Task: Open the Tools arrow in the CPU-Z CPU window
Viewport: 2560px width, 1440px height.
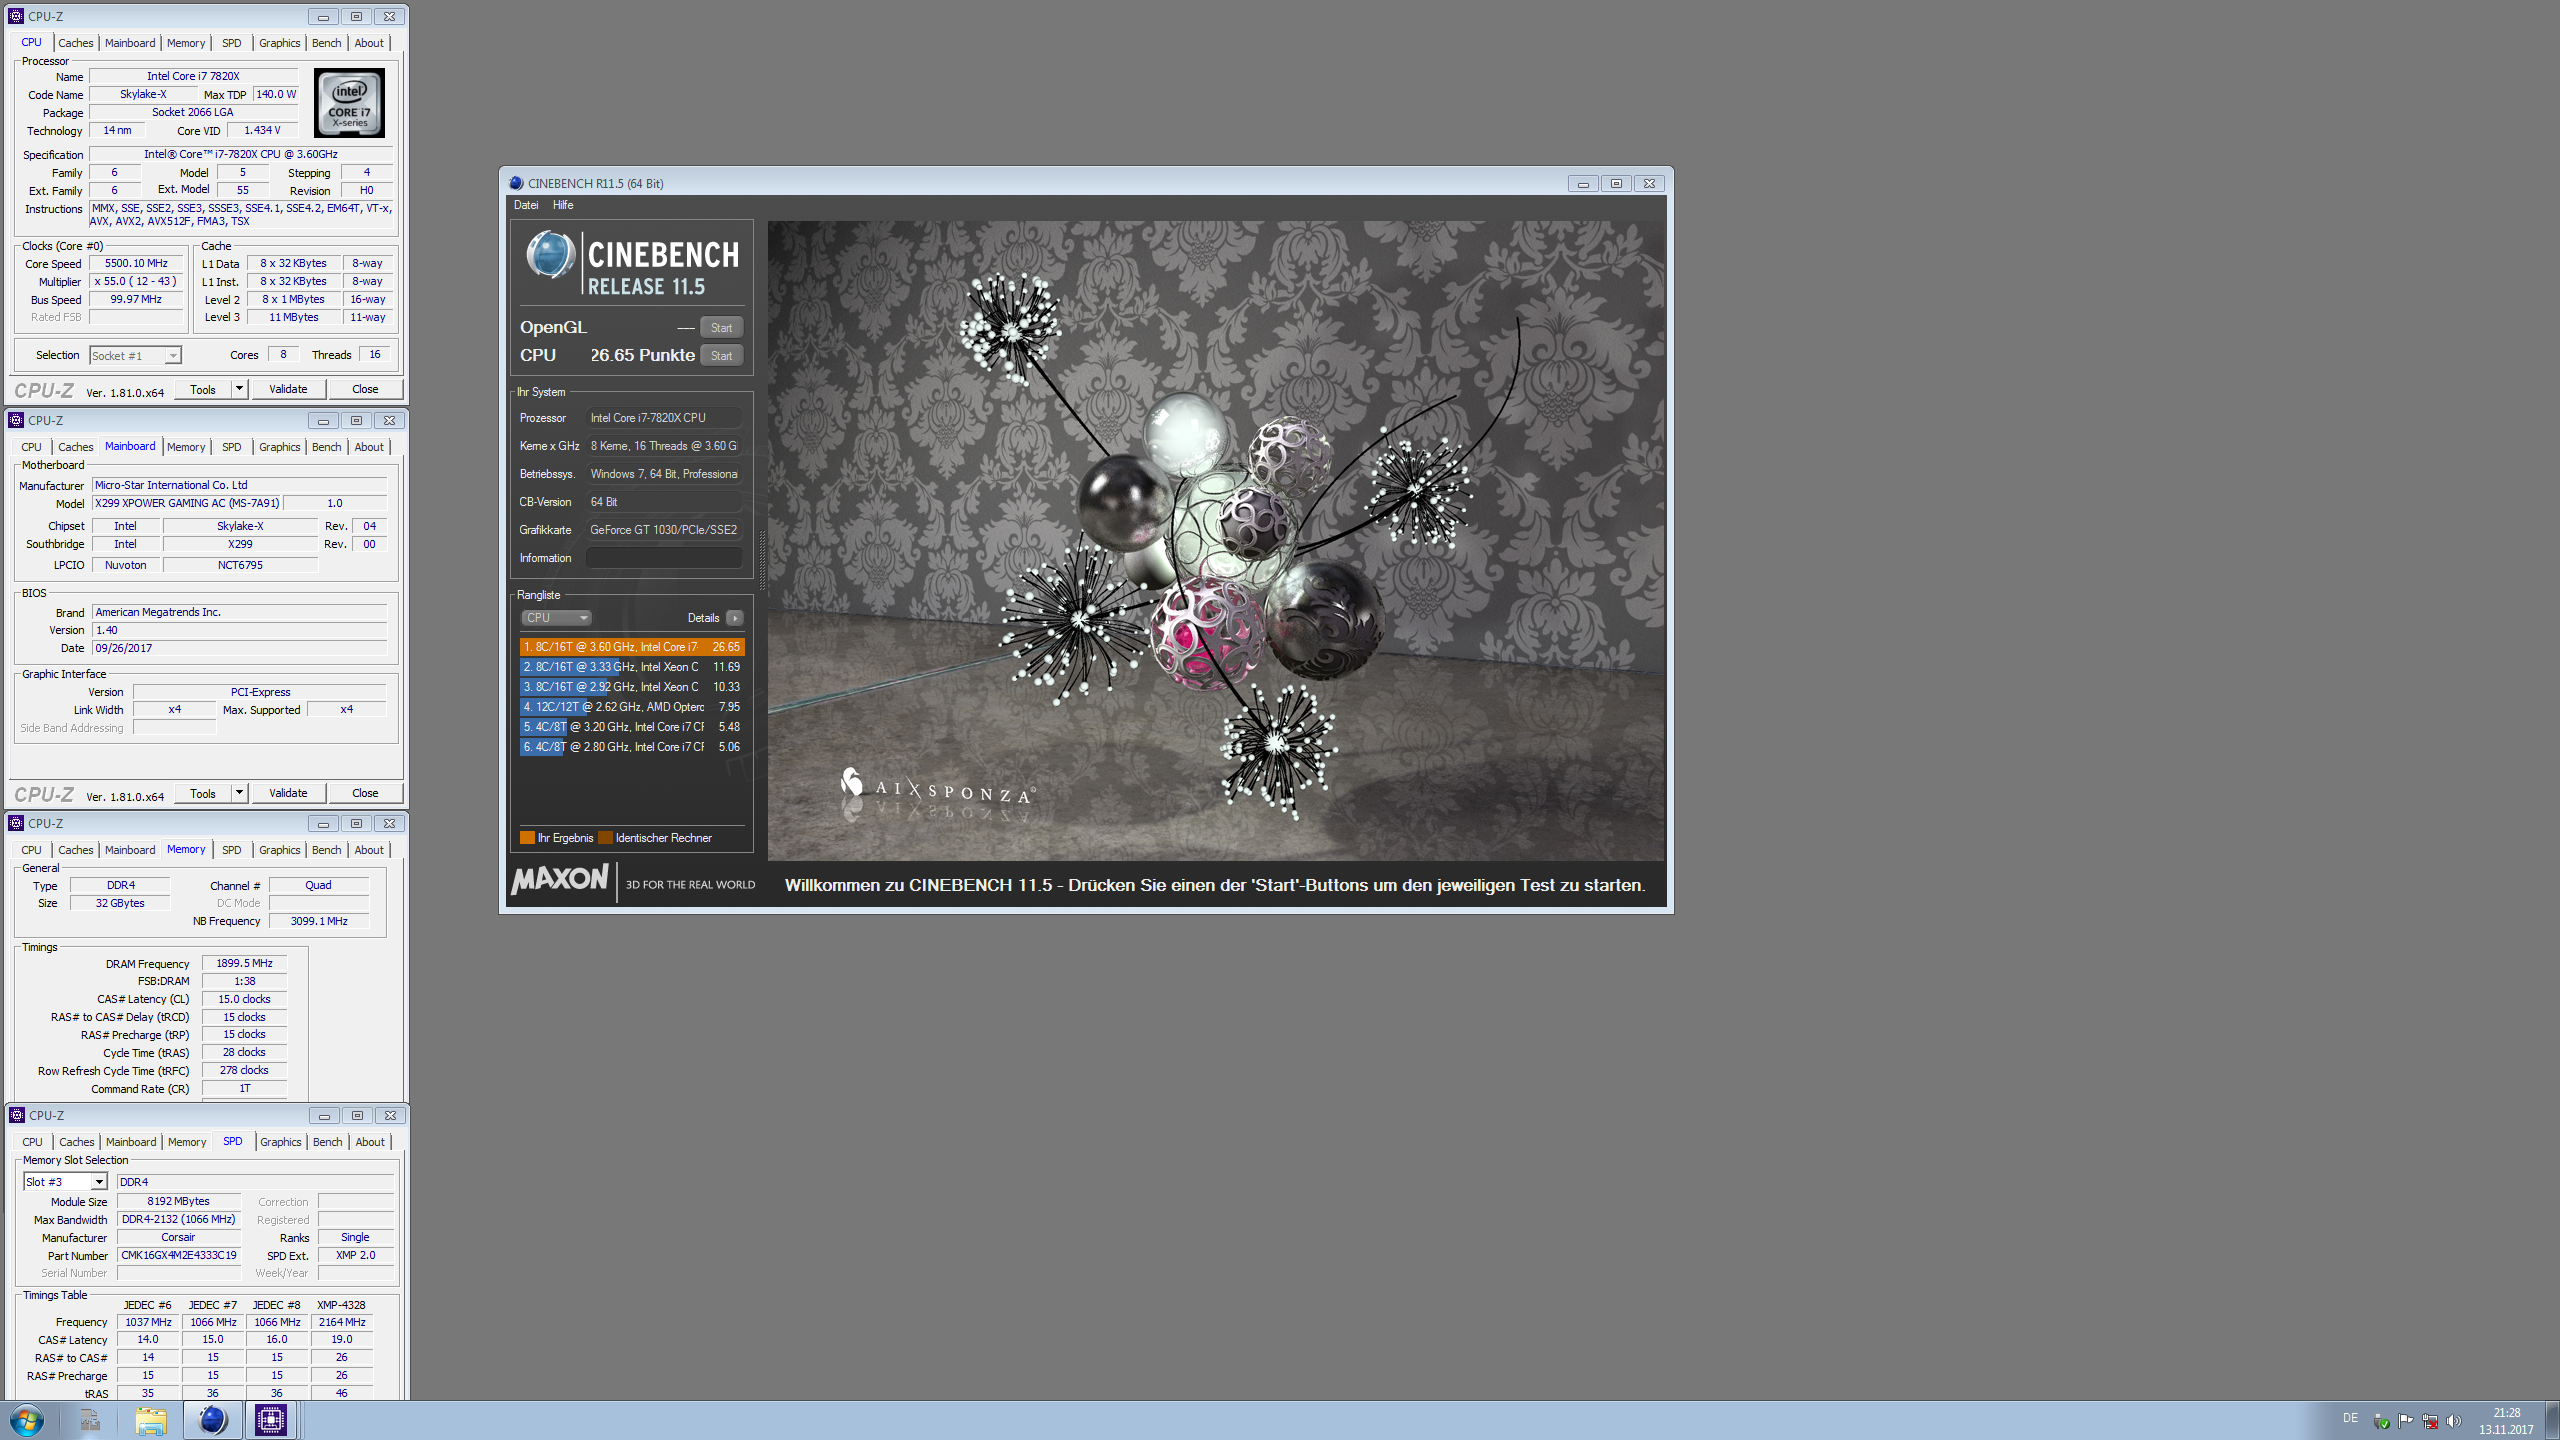Action: [x=239, y=389]
